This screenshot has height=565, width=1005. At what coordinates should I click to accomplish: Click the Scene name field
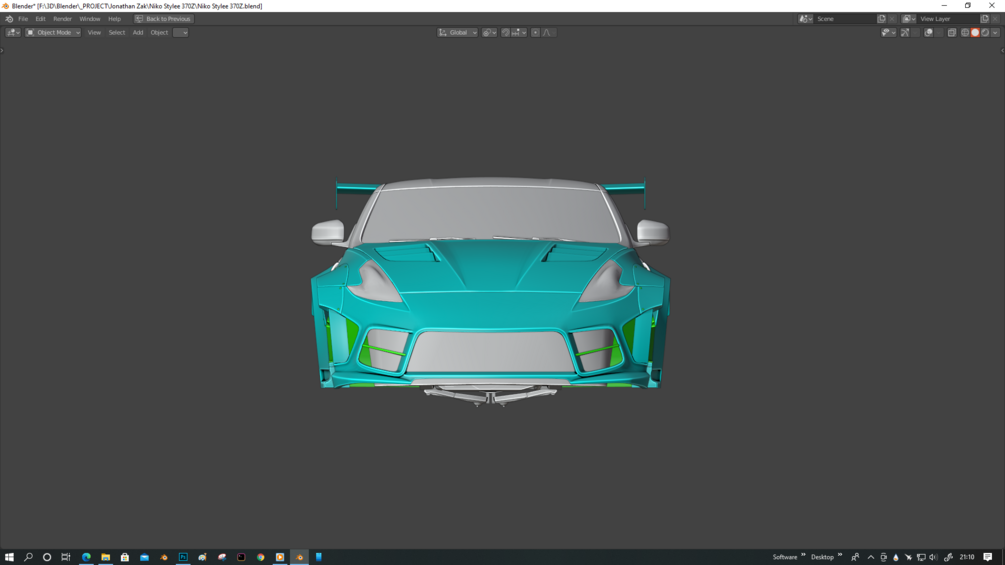click(x=845, y=19)
